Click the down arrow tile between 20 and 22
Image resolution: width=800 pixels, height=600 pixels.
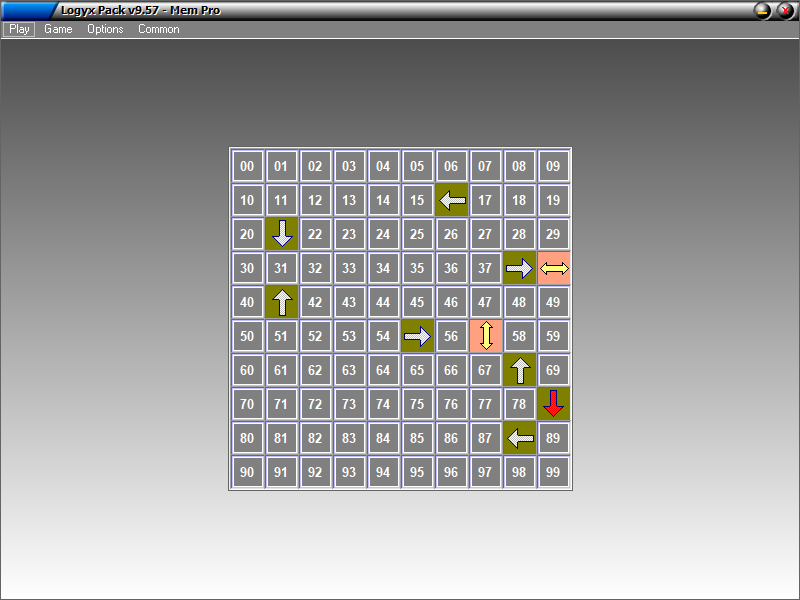(282, 234)
